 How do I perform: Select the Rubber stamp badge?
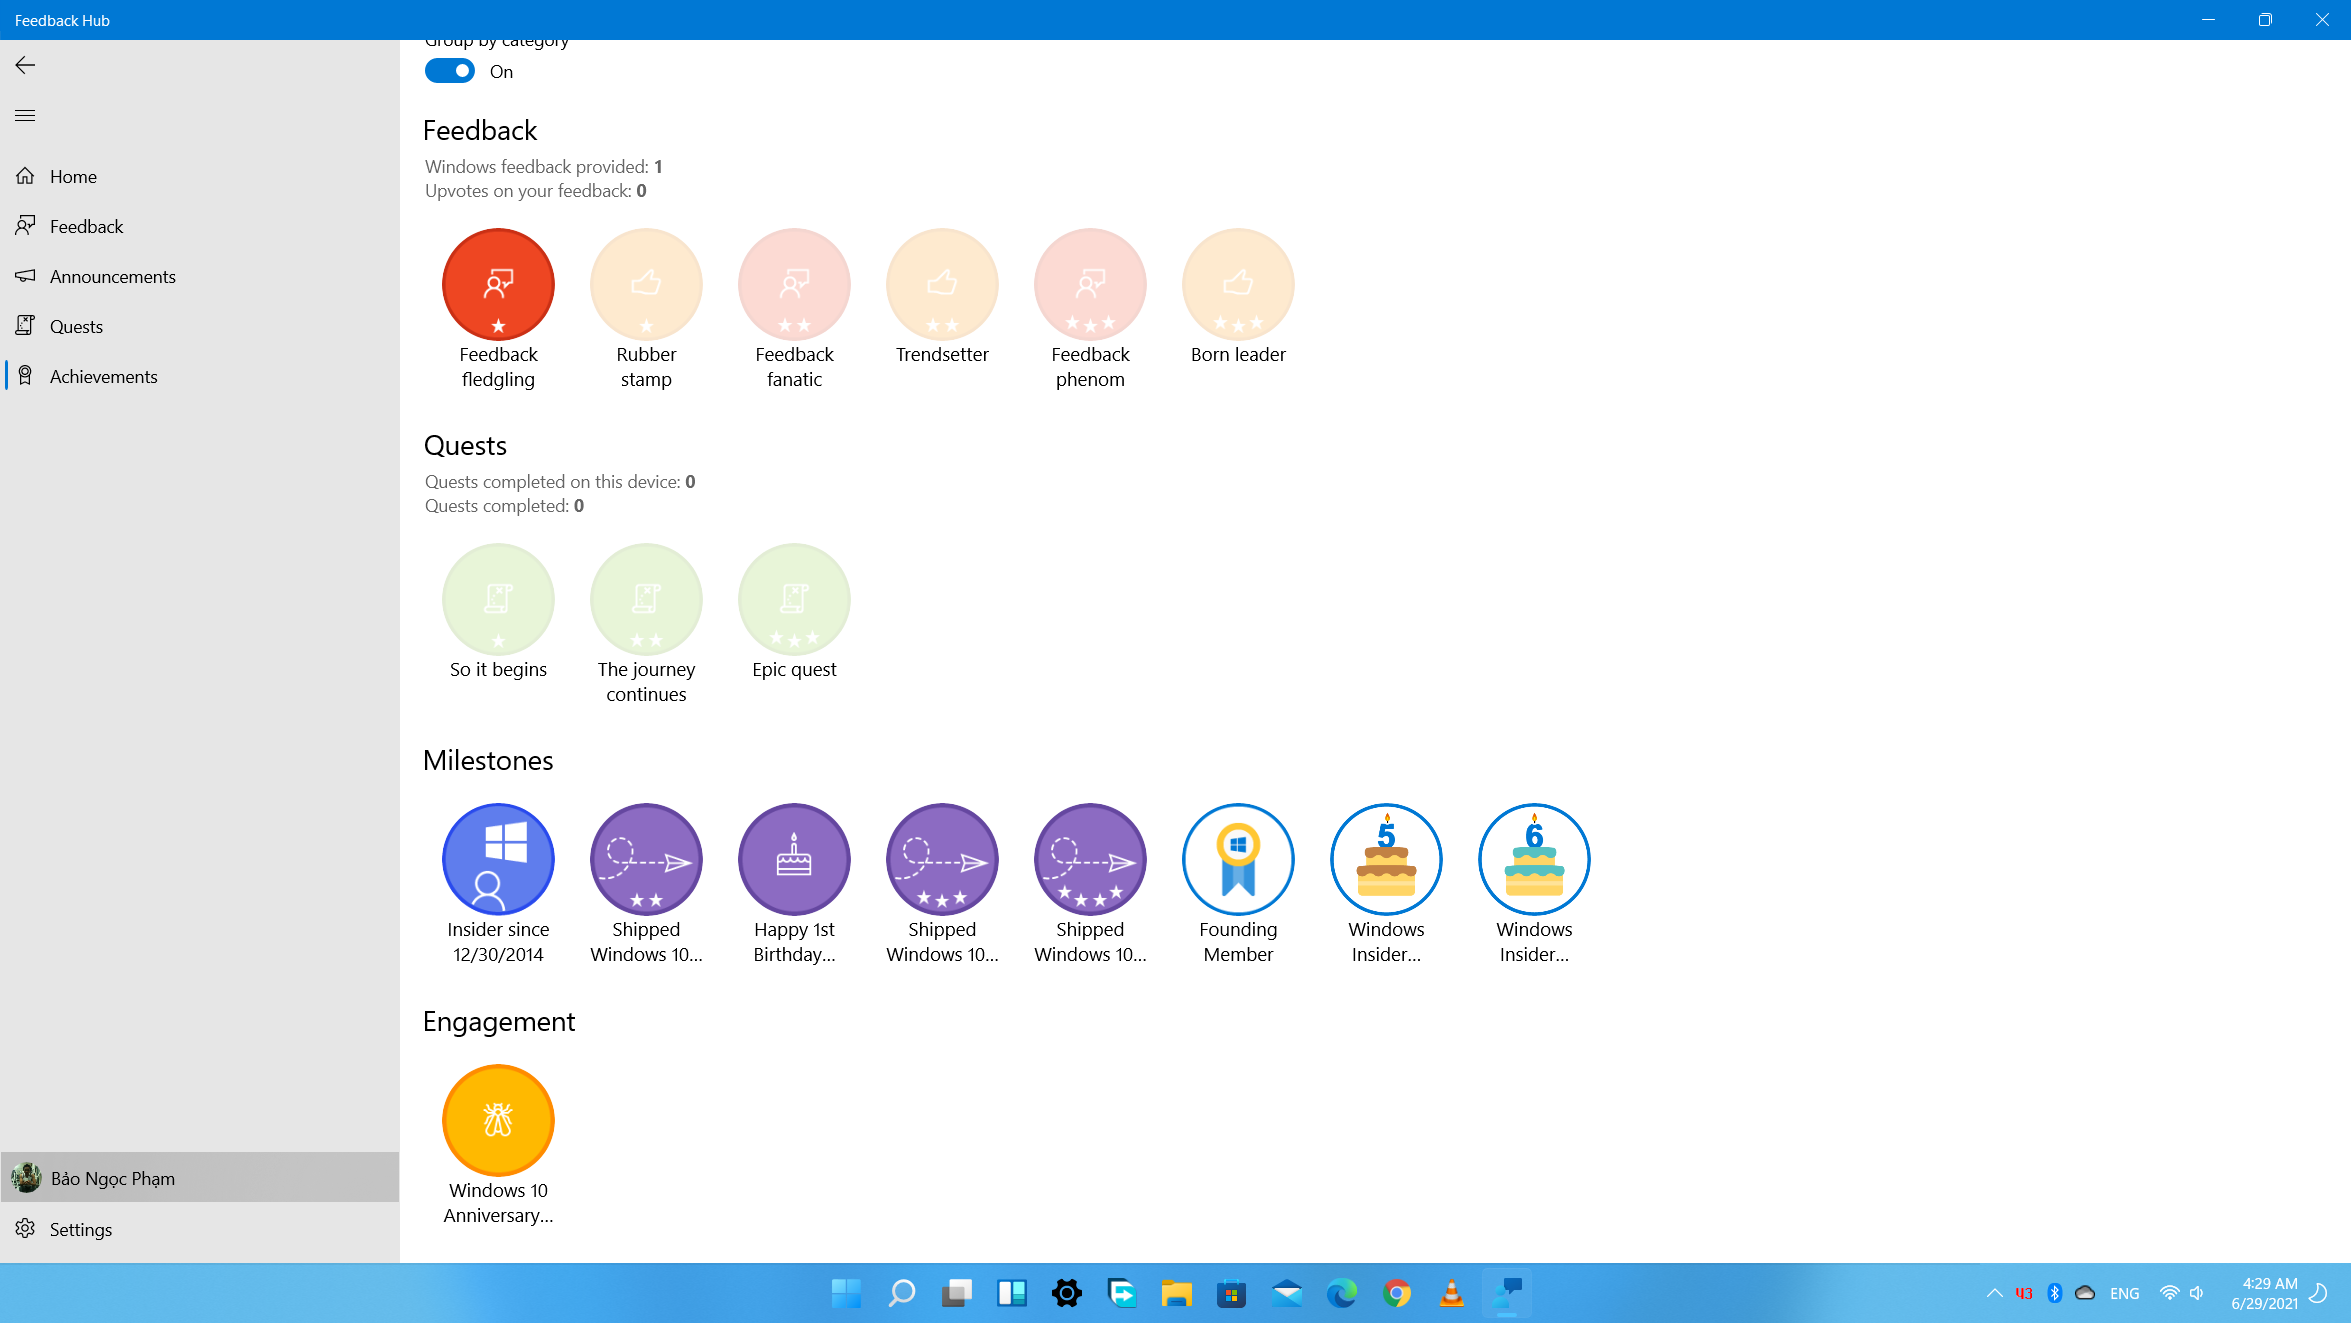pos(646,285)
